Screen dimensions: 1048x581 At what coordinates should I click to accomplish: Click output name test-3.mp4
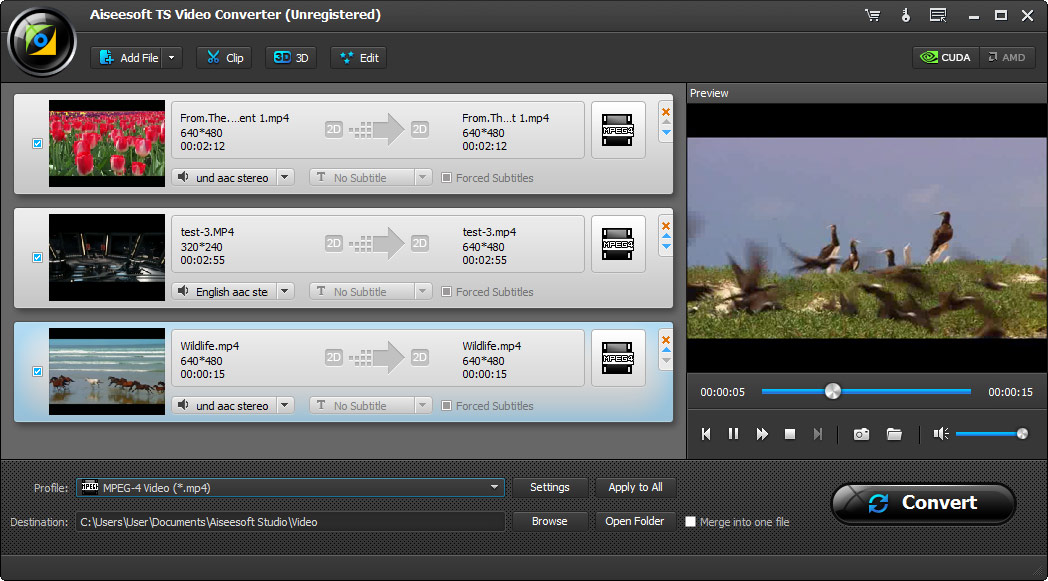pyautogui.click(x=489, y=232)
